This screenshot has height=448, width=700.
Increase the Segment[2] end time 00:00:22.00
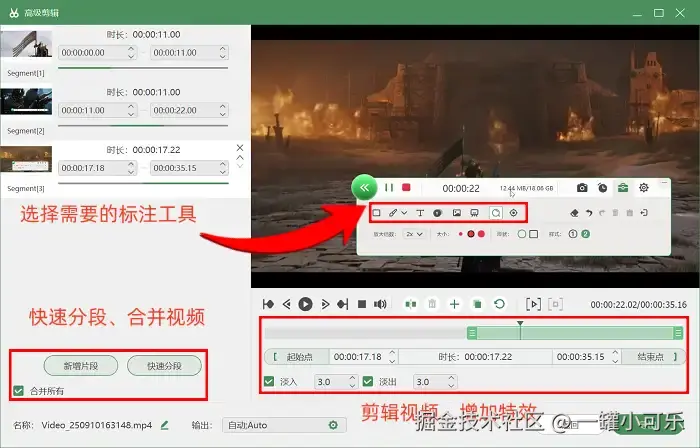222,107
